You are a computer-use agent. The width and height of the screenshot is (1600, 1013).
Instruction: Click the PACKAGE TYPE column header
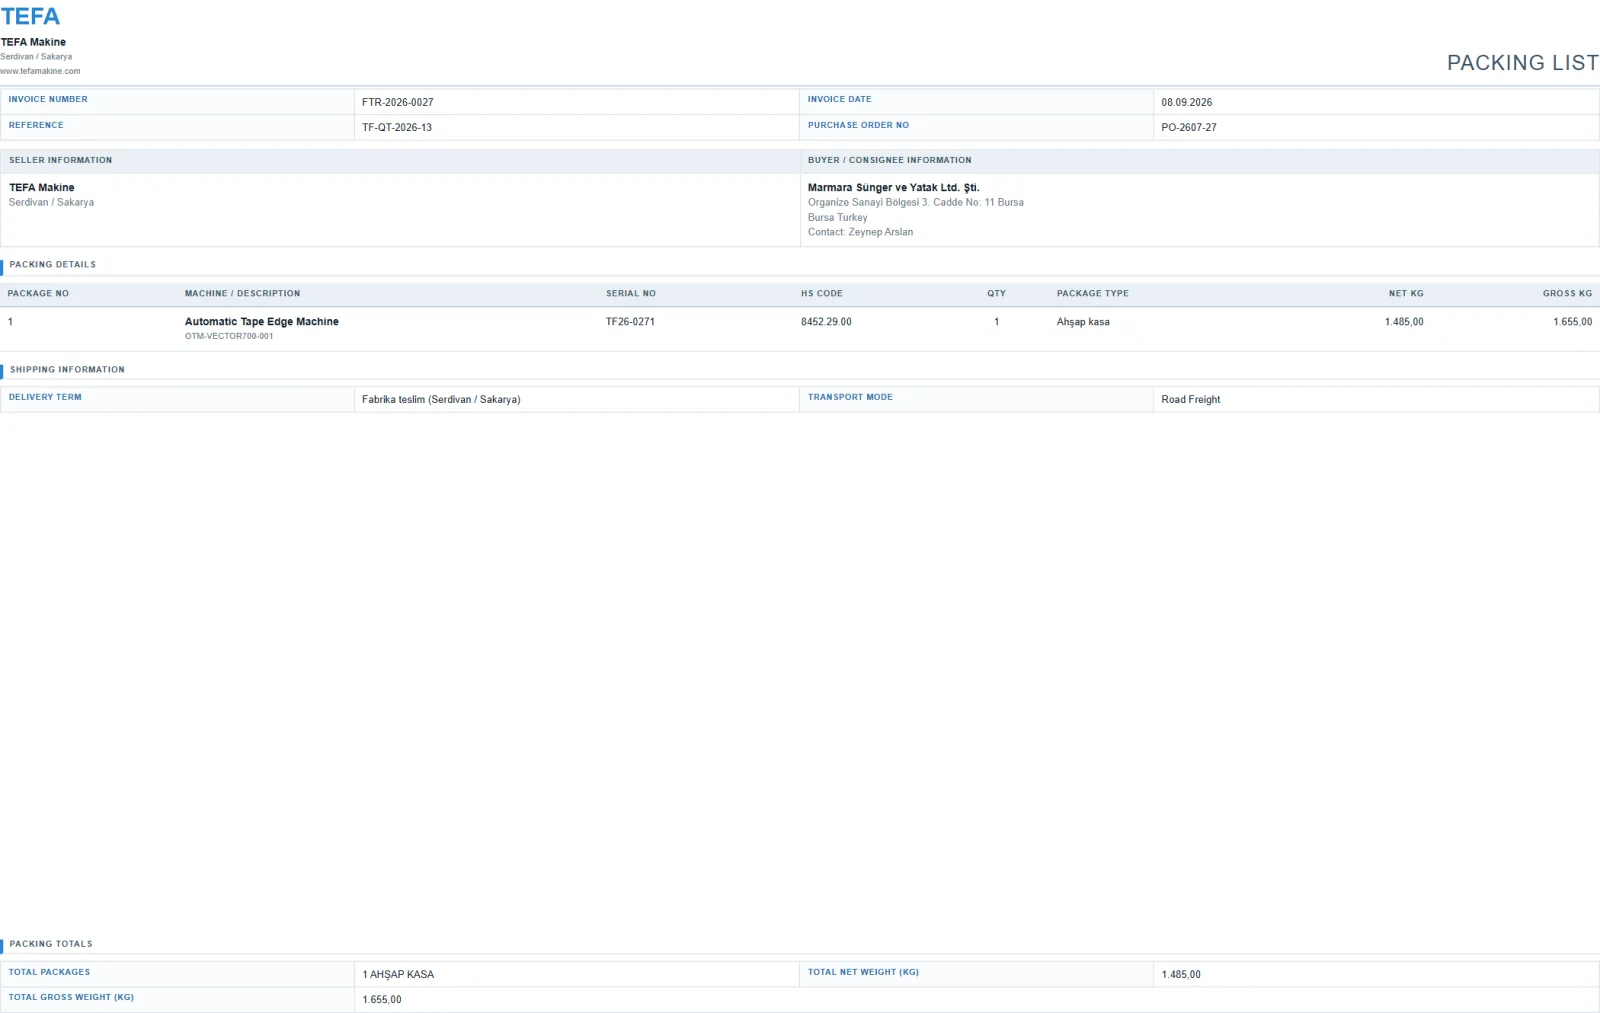click(x=1093, y=293)
